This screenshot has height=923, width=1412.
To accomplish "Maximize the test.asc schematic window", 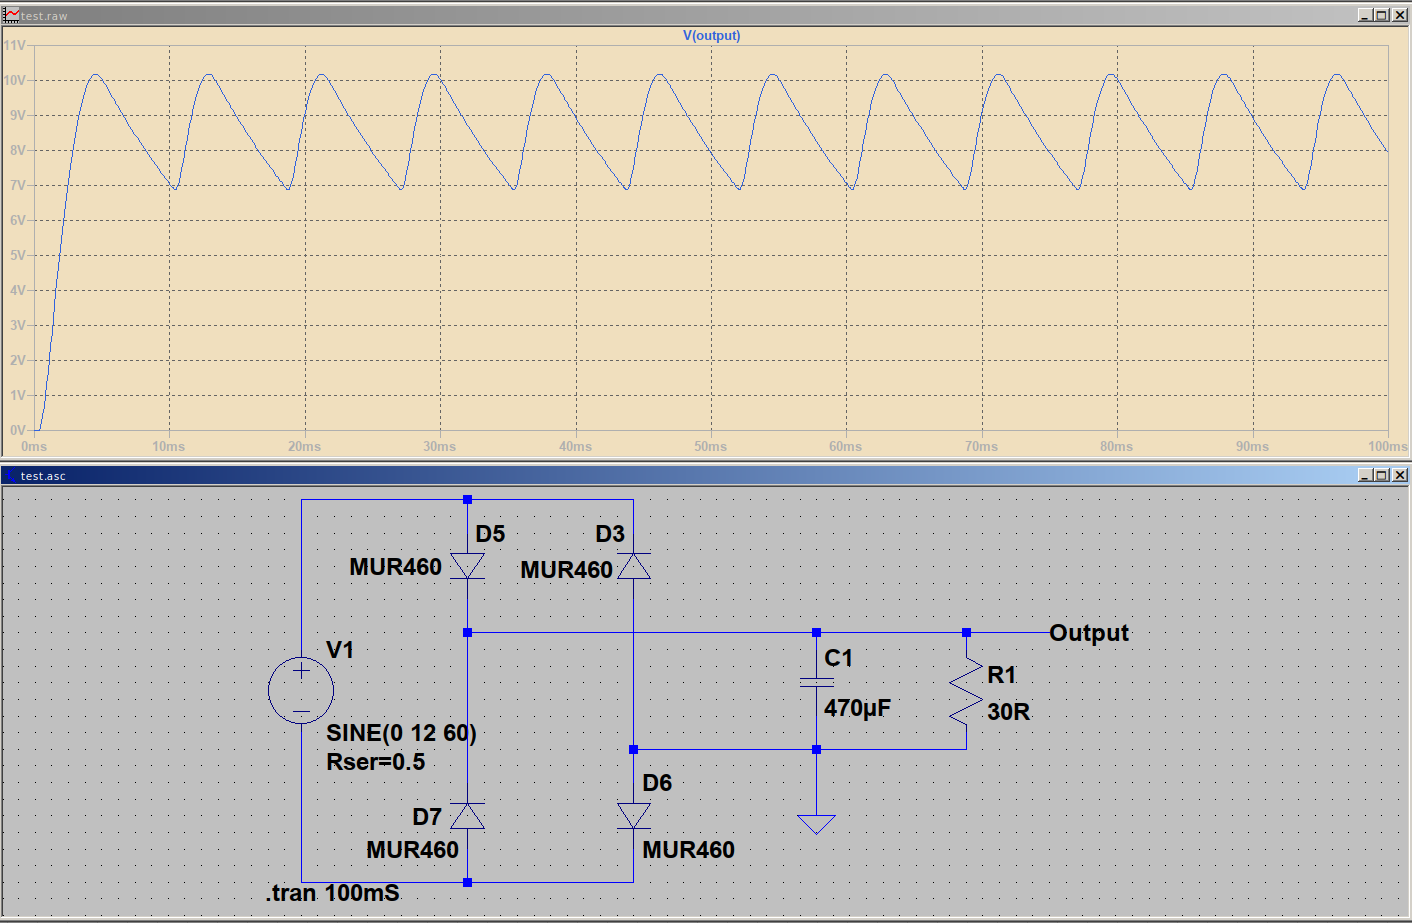I will coord(1382,475).
